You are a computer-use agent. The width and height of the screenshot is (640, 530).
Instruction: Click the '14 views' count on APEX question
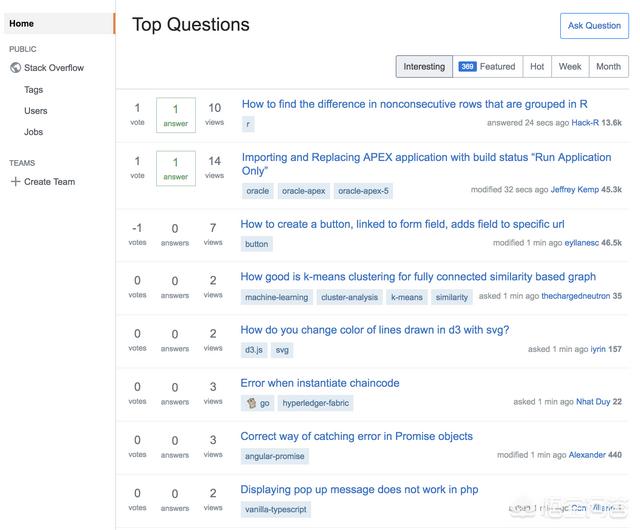point(214,167)
